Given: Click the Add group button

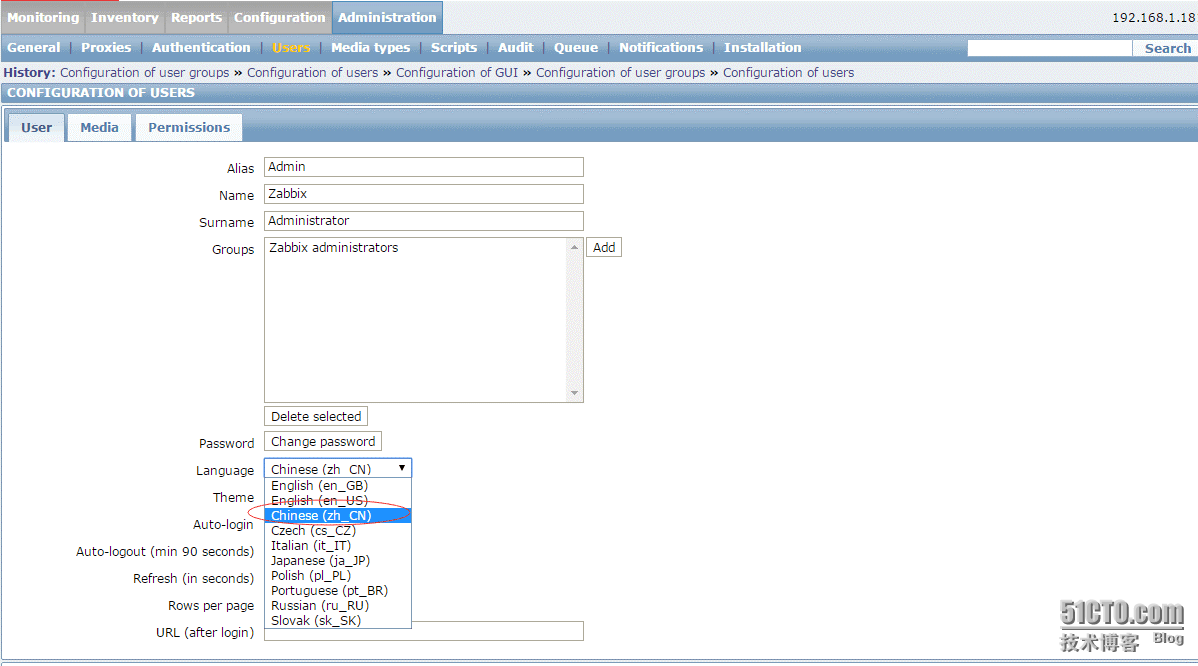Looking at the screenshot, I should coord(604,247).
